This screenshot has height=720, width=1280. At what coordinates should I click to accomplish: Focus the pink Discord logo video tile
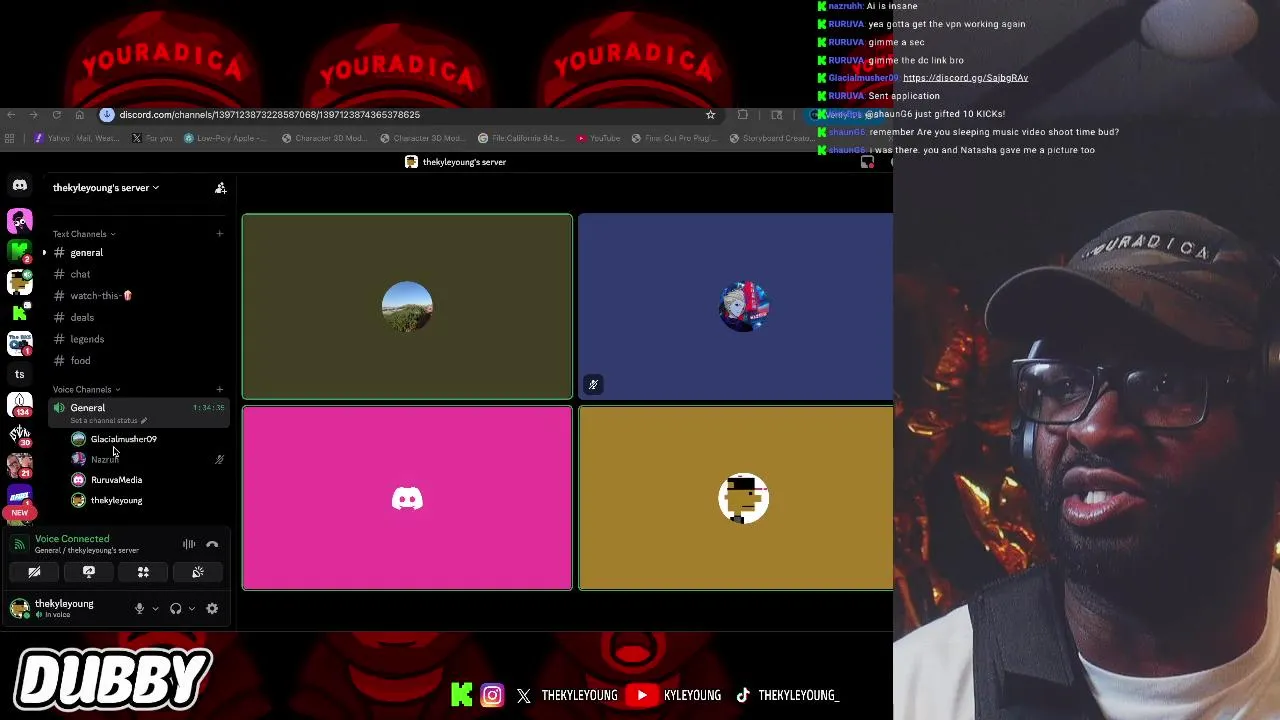click(x=407, y=498)
